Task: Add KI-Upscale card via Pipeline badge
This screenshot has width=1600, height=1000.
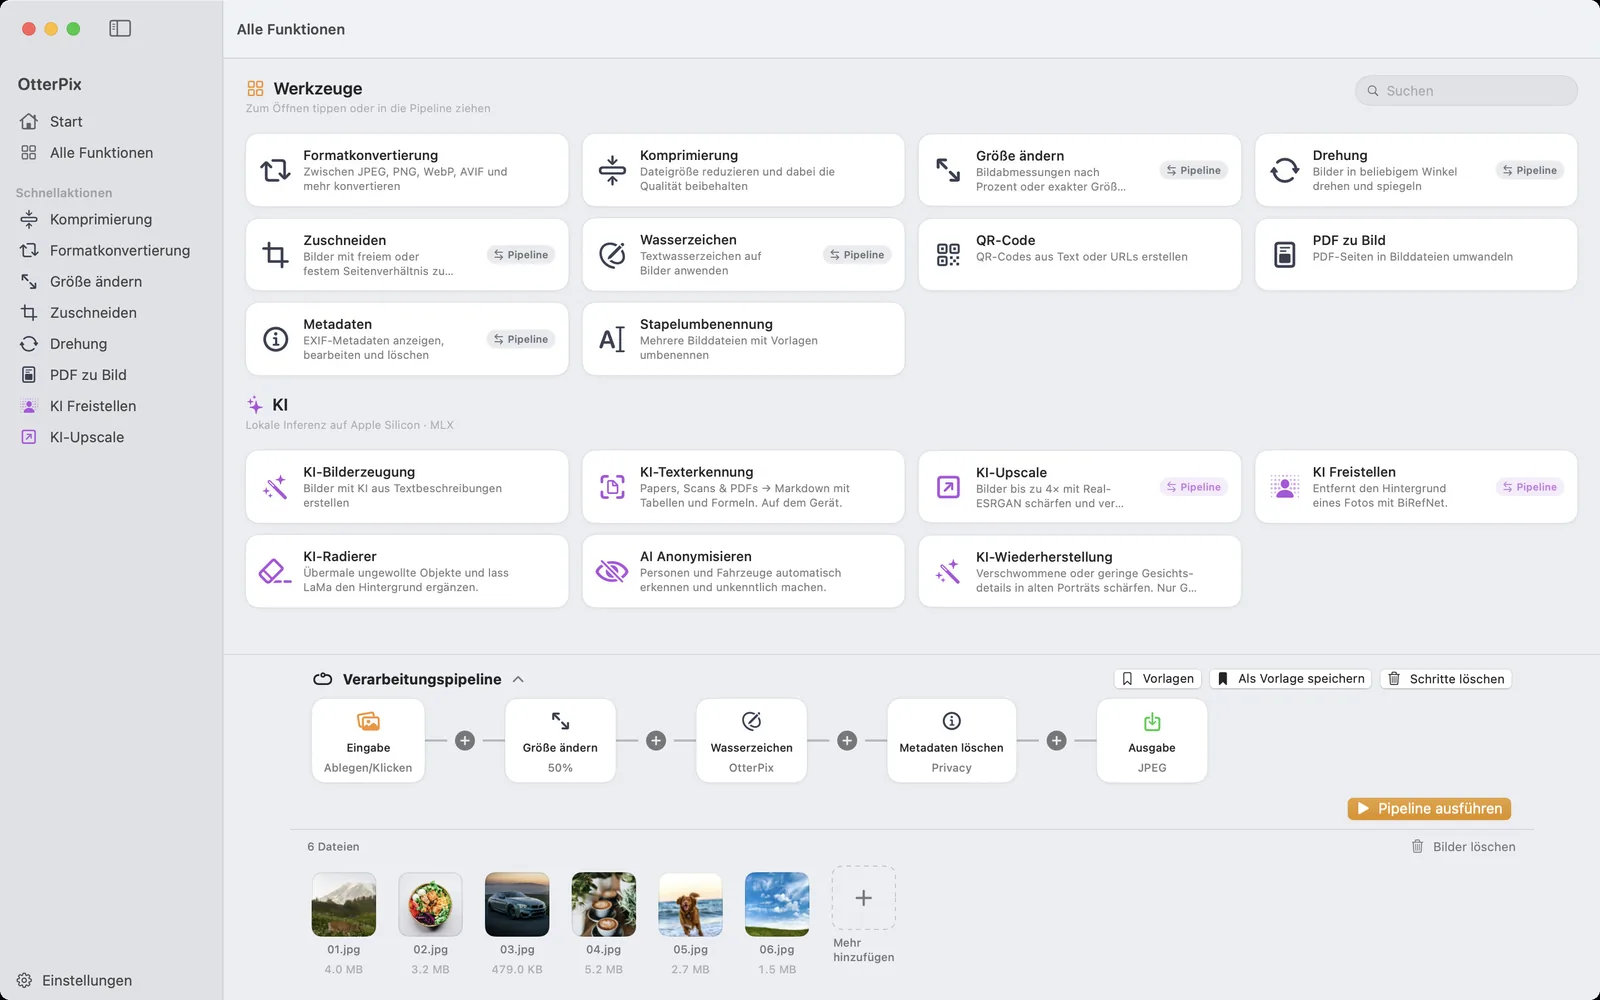Action: click(x=1194, y=487)
